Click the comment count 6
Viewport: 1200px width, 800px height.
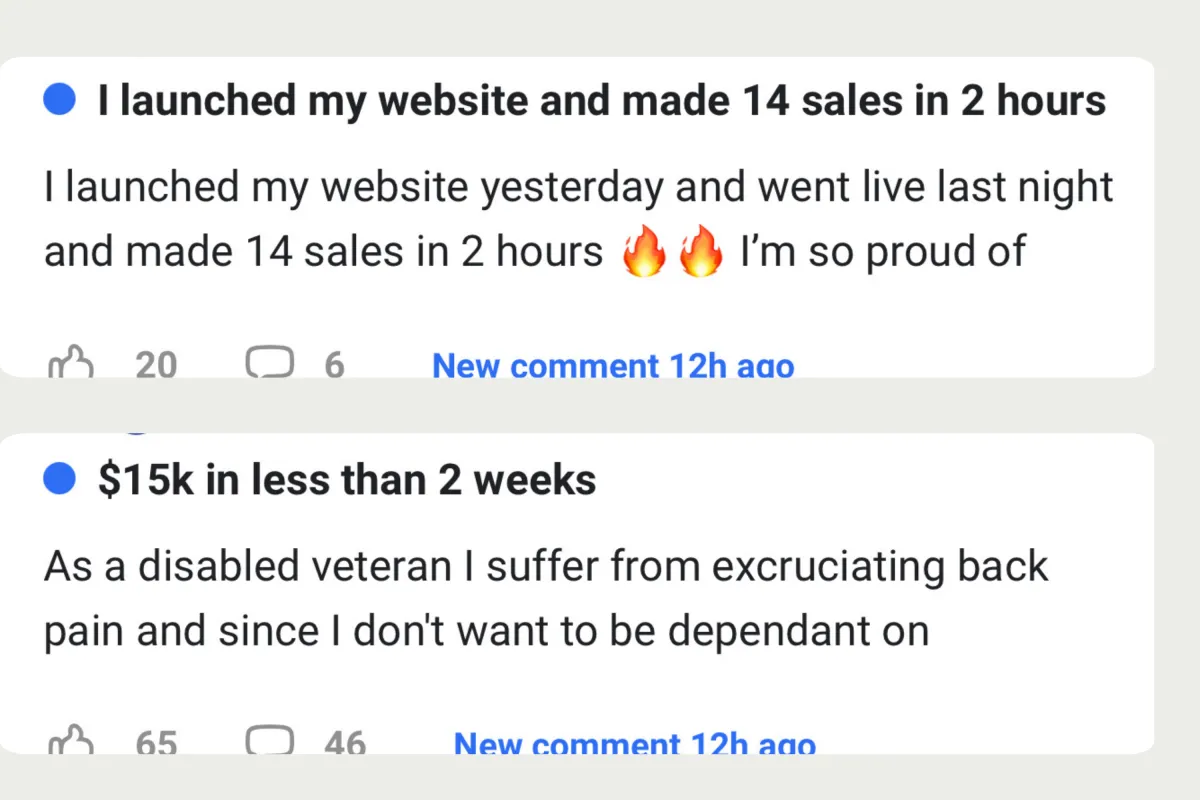pyautogui.click(x=334, y=365)
